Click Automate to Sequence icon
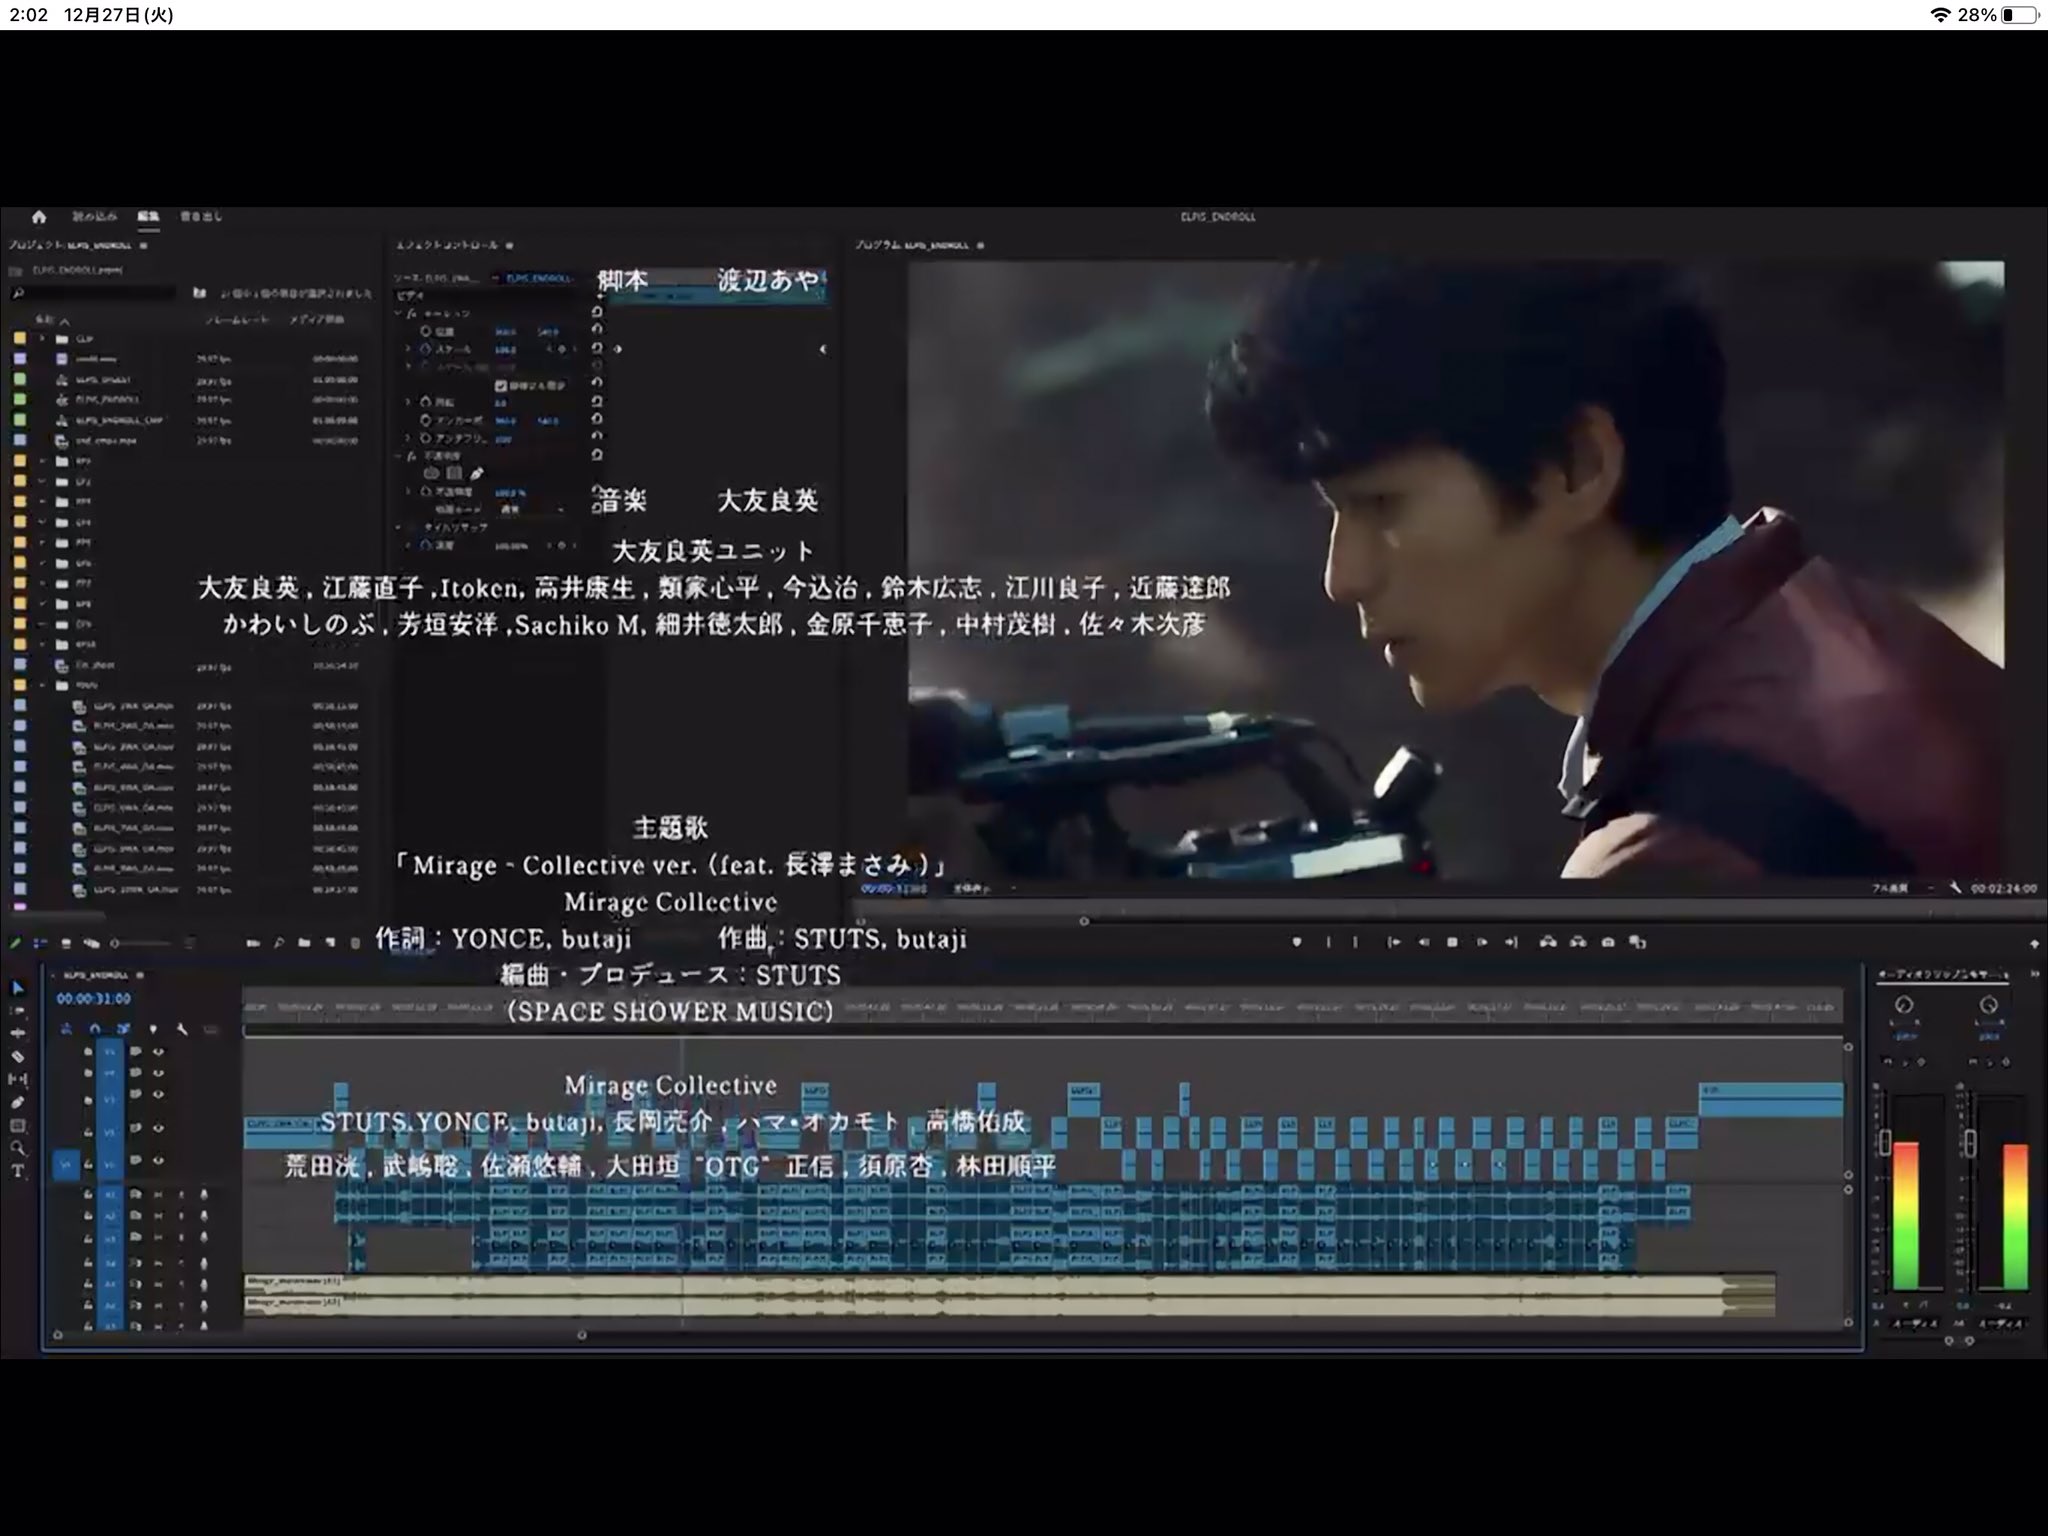 253,942
